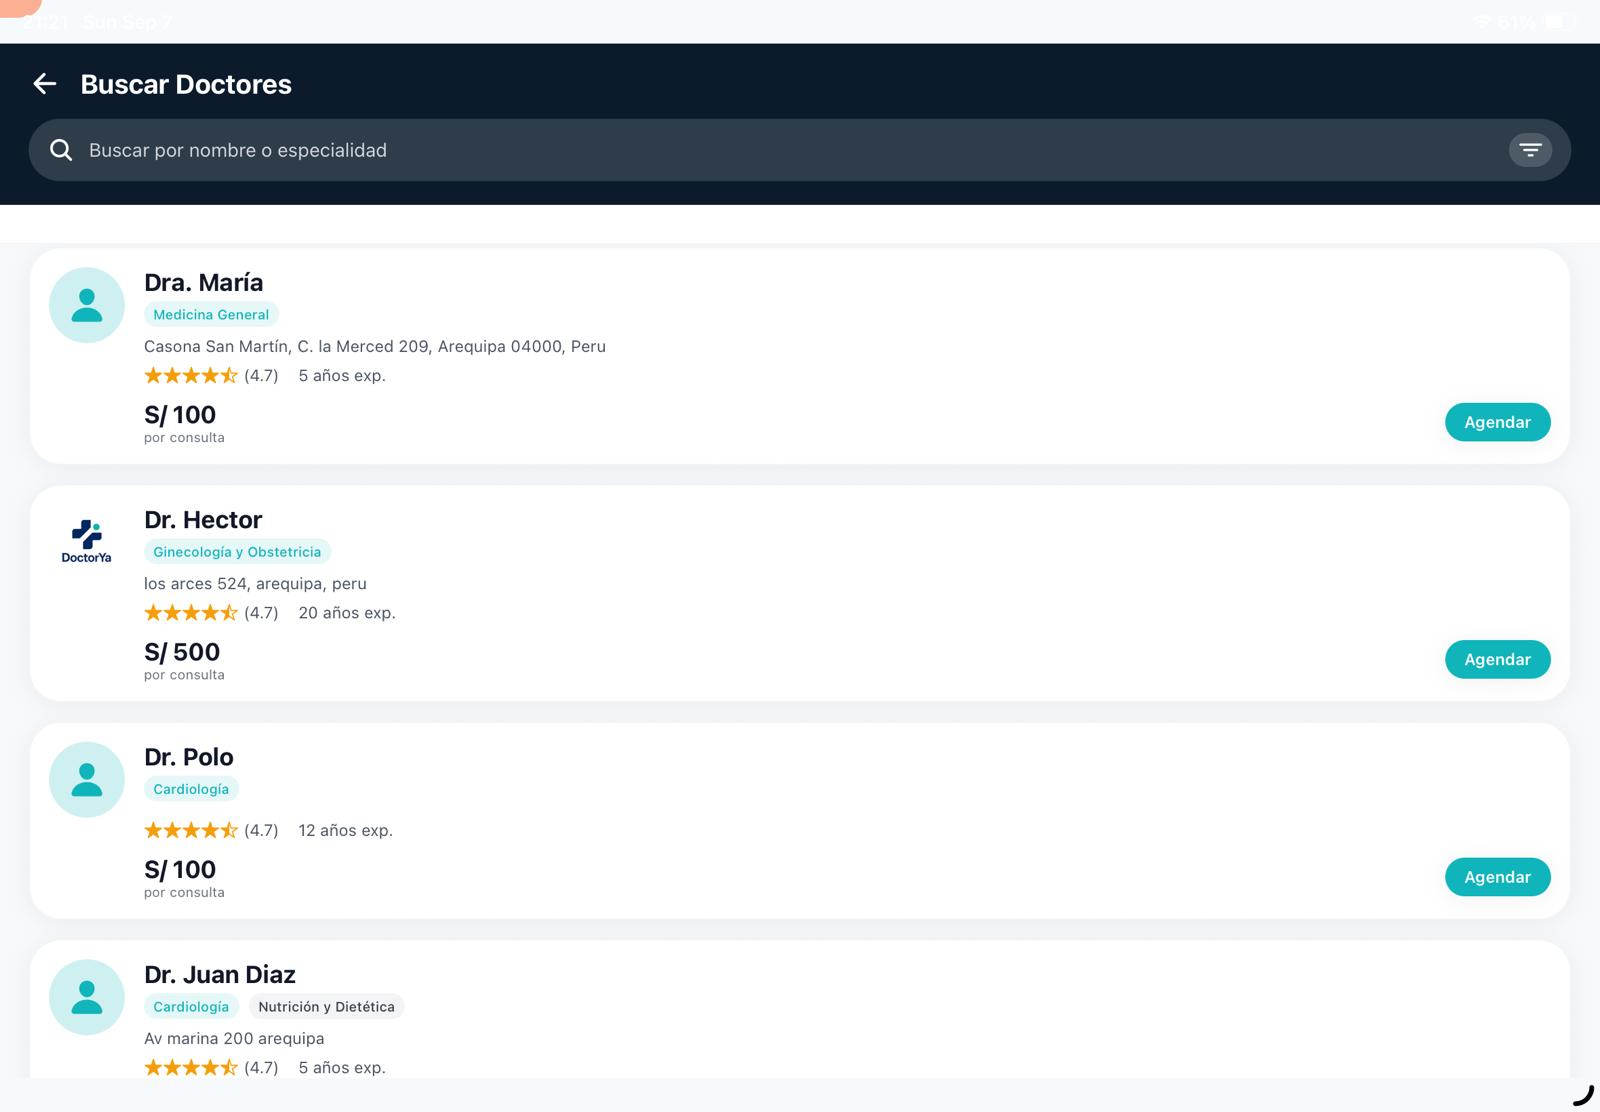Click inside the doctor search field
This screenshot has height=1112, width=1600.
(780, 150)
